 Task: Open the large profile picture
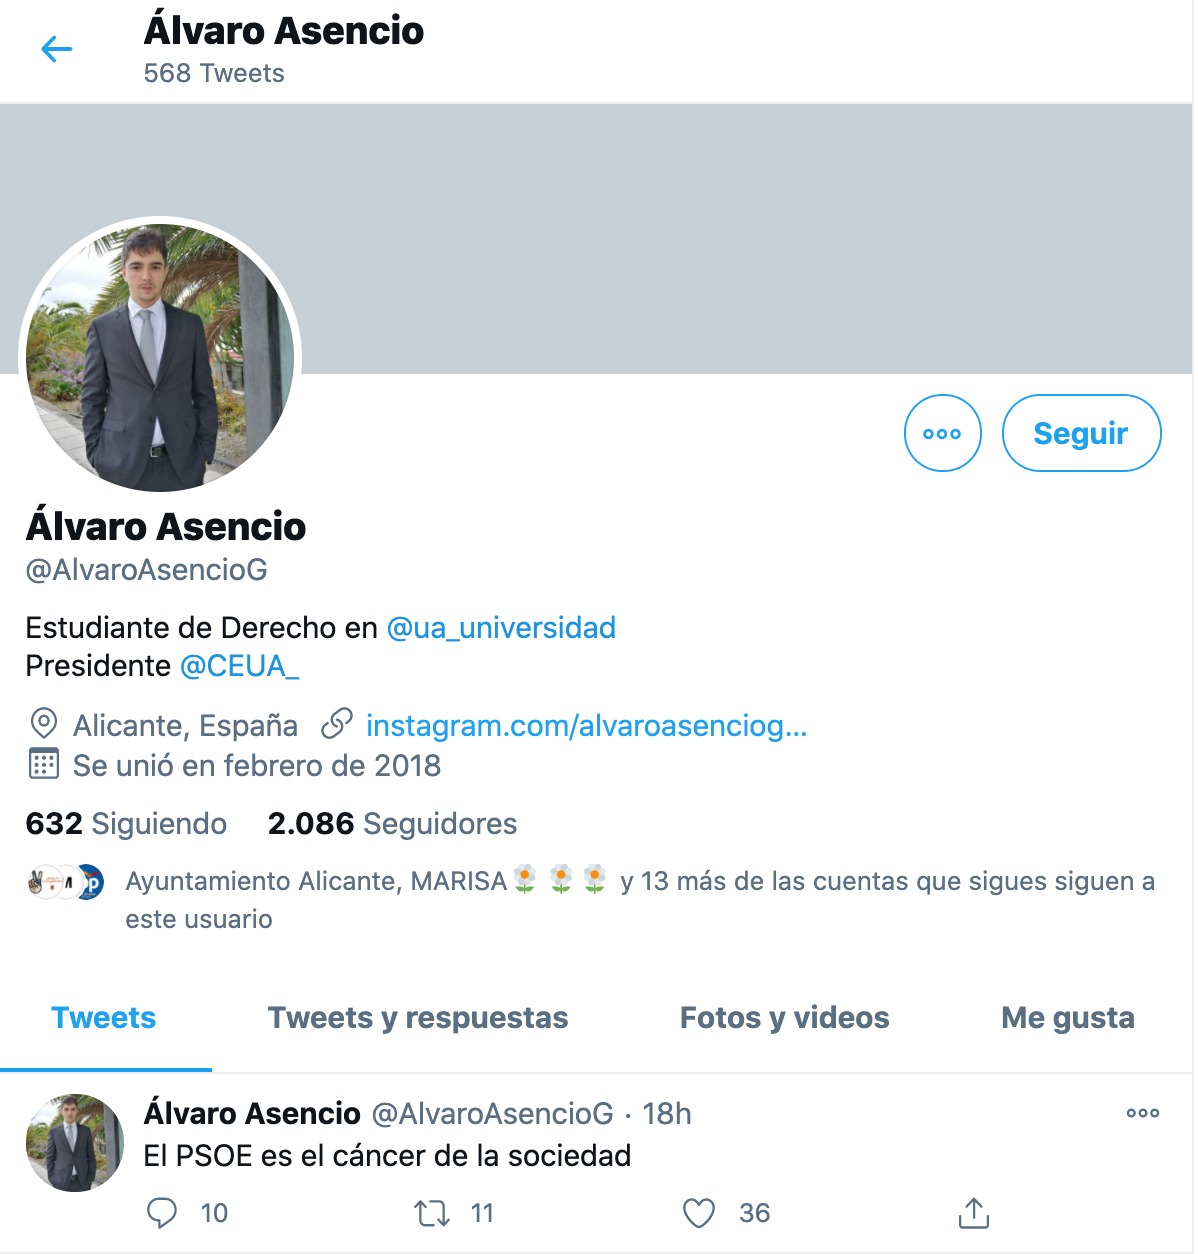pyautogui.click(x=160, y=357)
